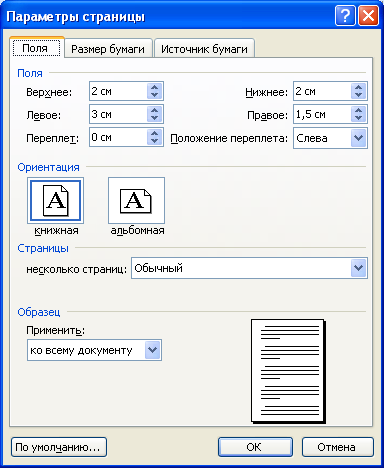Increase the Левое margin with up arrow
Image resolution: width=384 pixels, height=468 pixels.
(x=154, y=110)
